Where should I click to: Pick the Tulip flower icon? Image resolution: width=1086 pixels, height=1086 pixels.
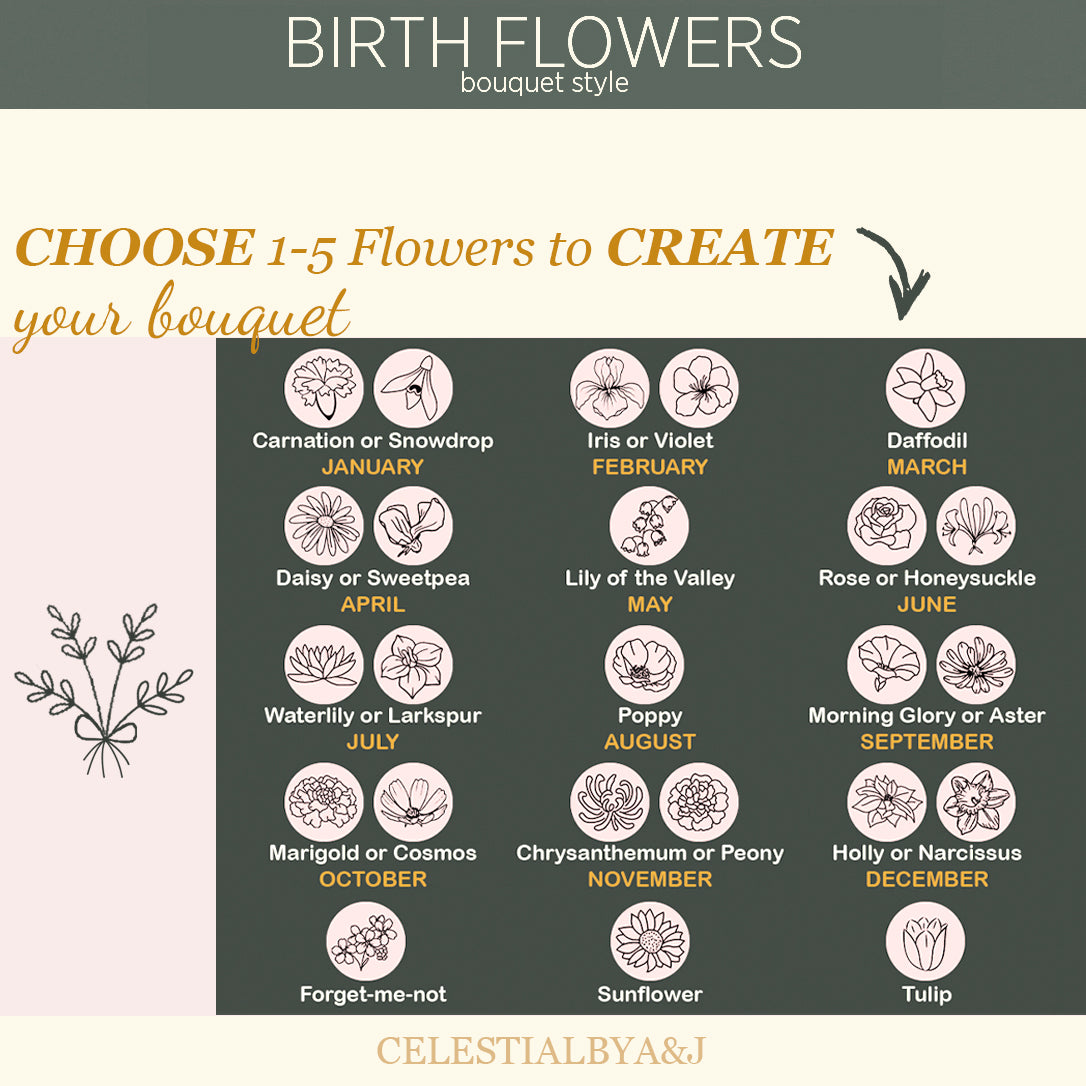click(926, 941)
